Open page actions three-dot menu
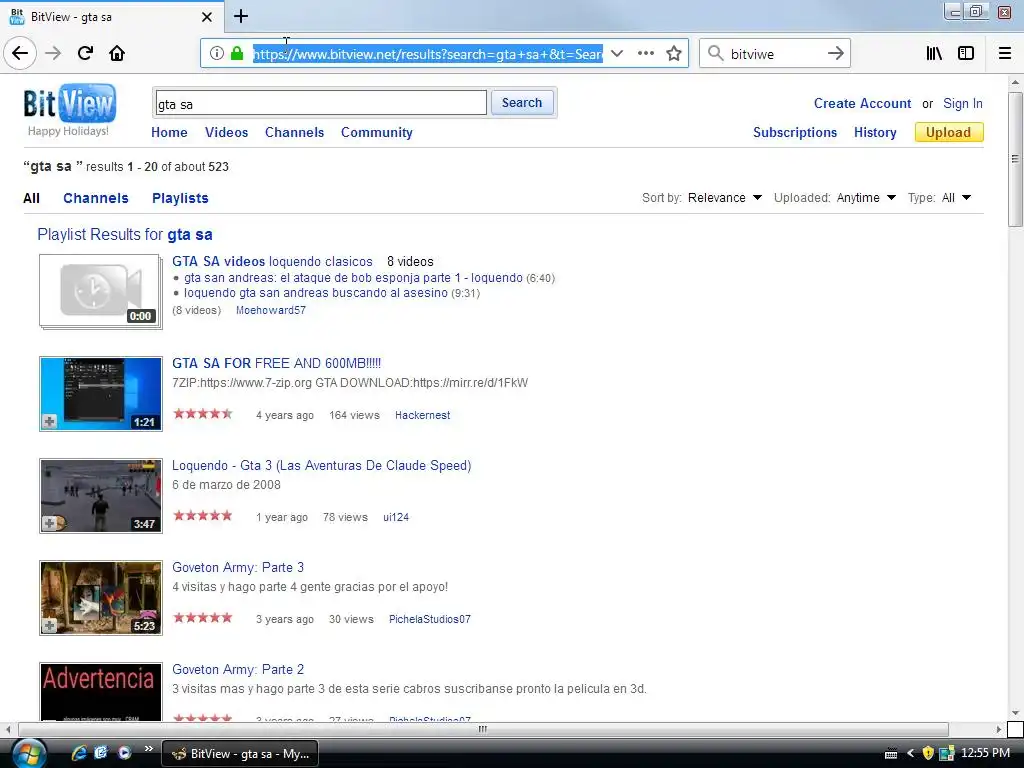The width and height of the screenshot is (1024, 768). point(646,54)
